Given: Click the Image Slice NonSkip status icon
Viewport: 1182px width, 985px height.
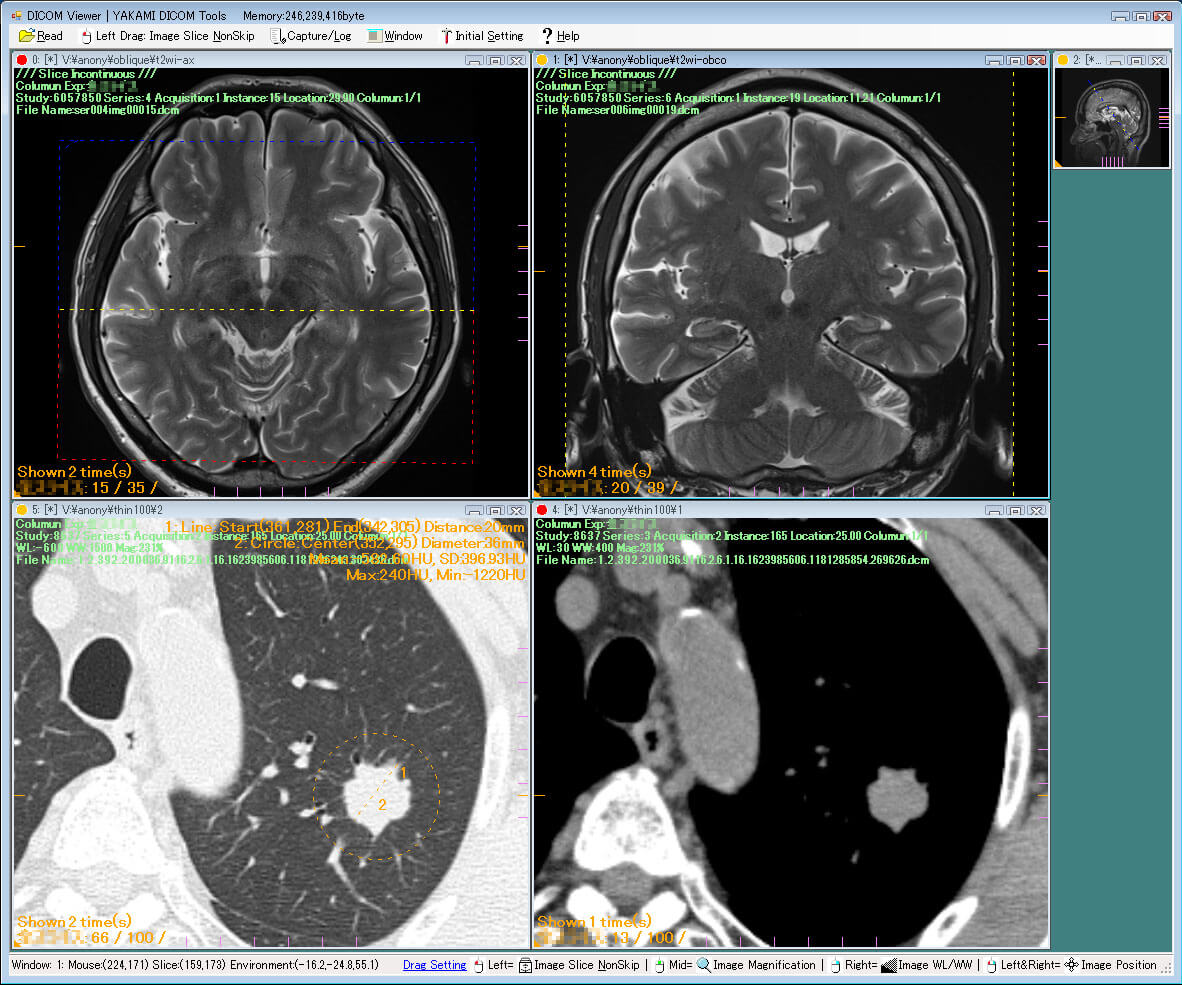Looking at the screenshot, I should [525, 965].
